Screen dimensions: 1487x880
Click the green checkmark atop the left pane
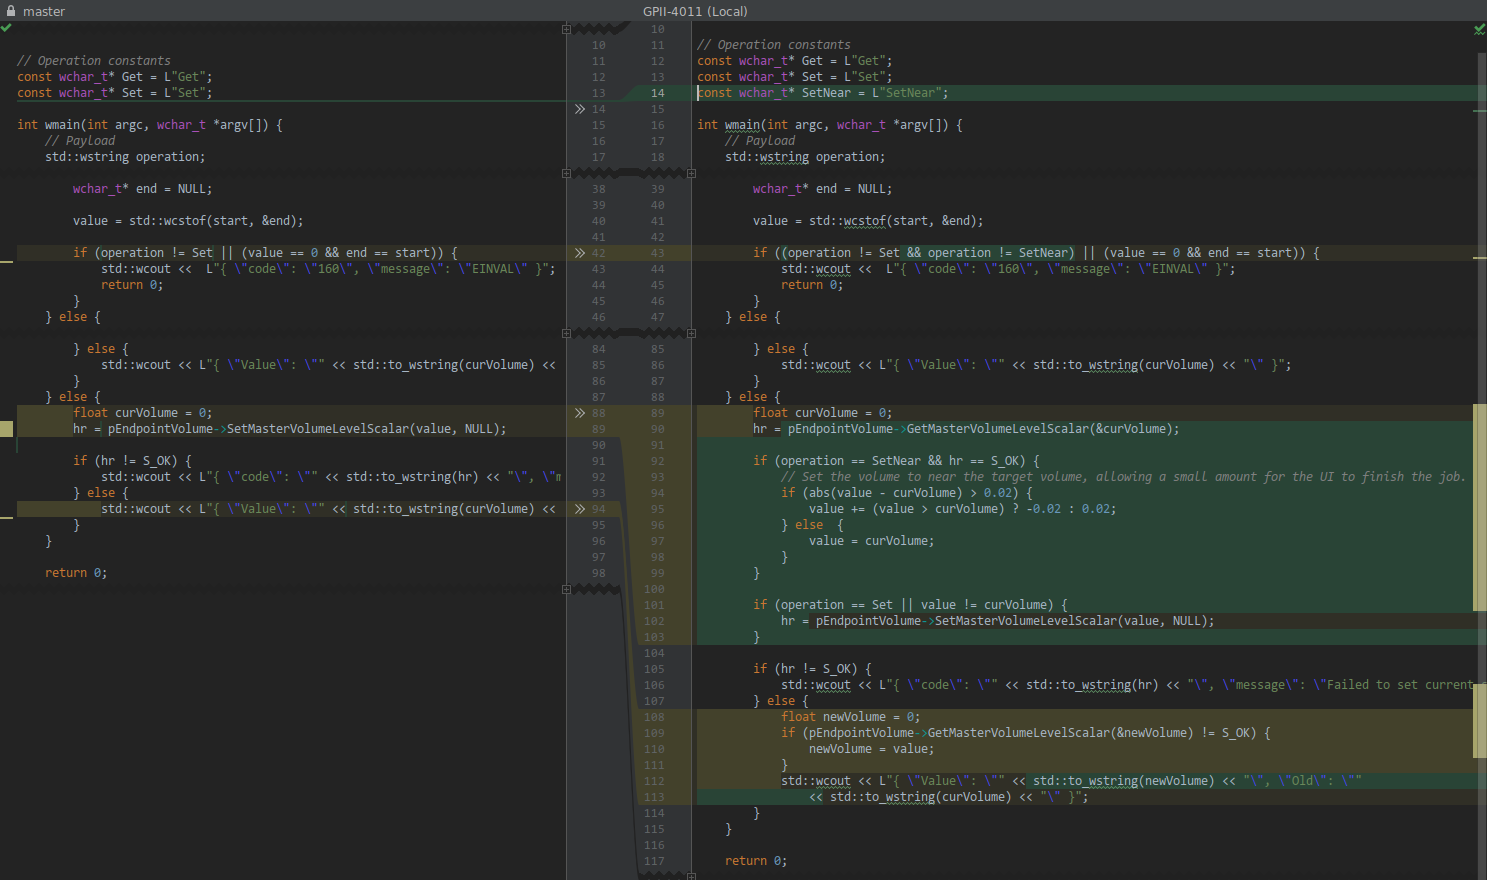pos(6,28)
